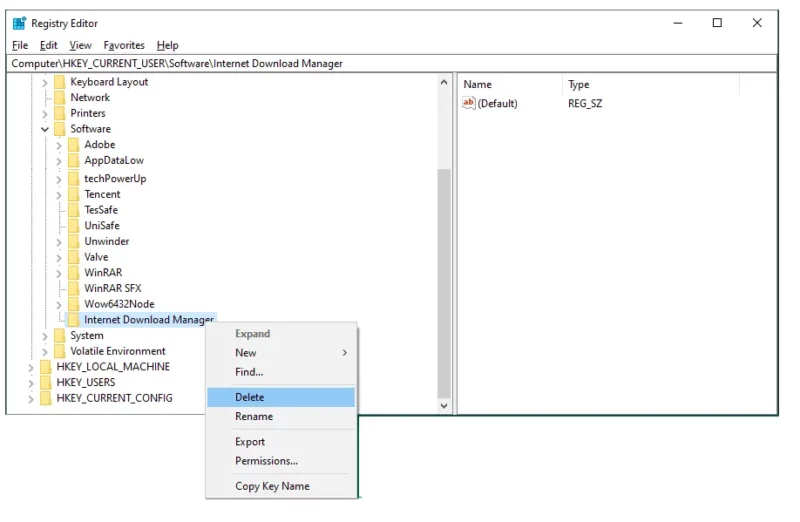
Task: Click the Printers folder icon
Action: click(60, 113)
